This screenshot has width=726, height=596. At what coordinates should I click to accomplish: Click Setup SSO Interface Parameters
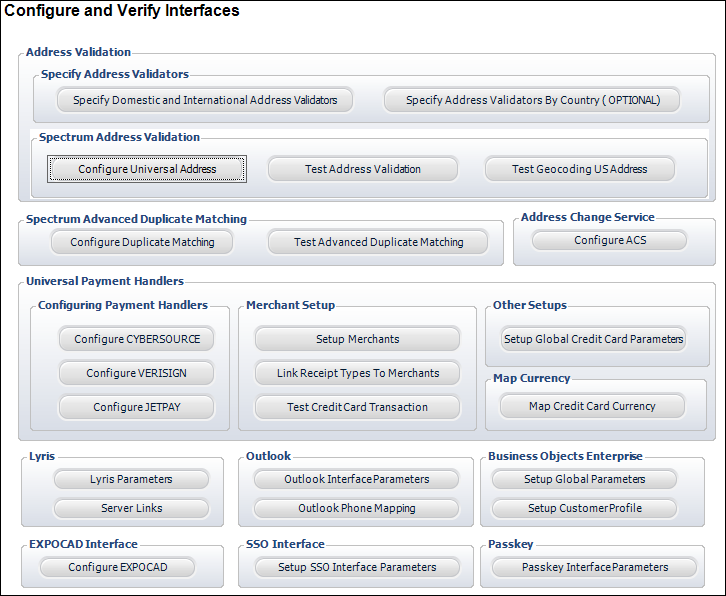point(356,567)
